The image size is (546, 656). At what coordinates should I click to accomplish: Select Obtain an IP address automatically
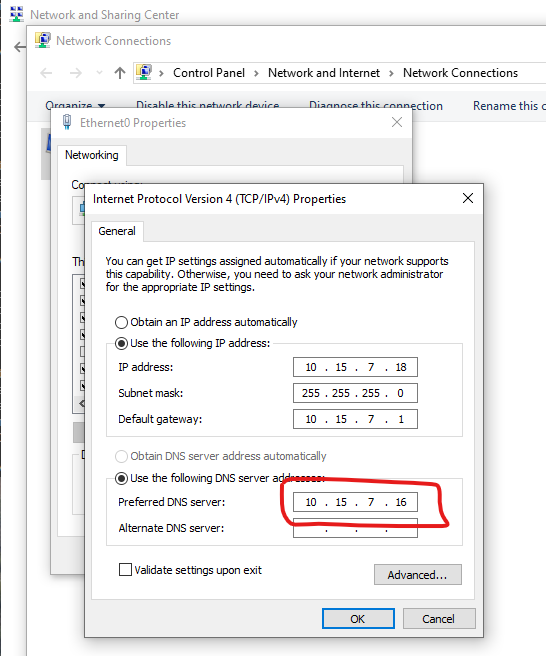coord(121,322)
